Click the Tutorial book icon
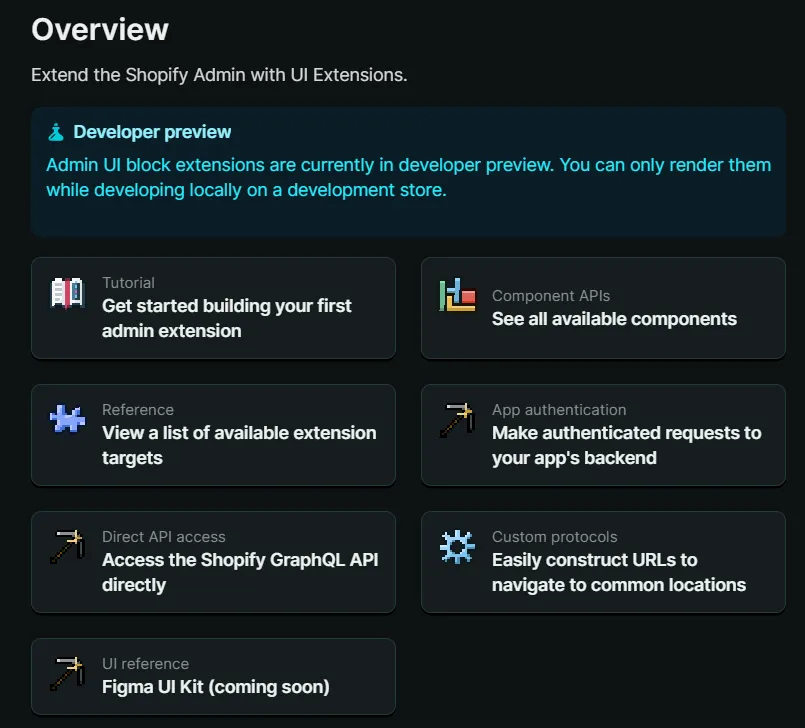Image resolution: width=805 pixels, height=728 pixels. [66, 294]
